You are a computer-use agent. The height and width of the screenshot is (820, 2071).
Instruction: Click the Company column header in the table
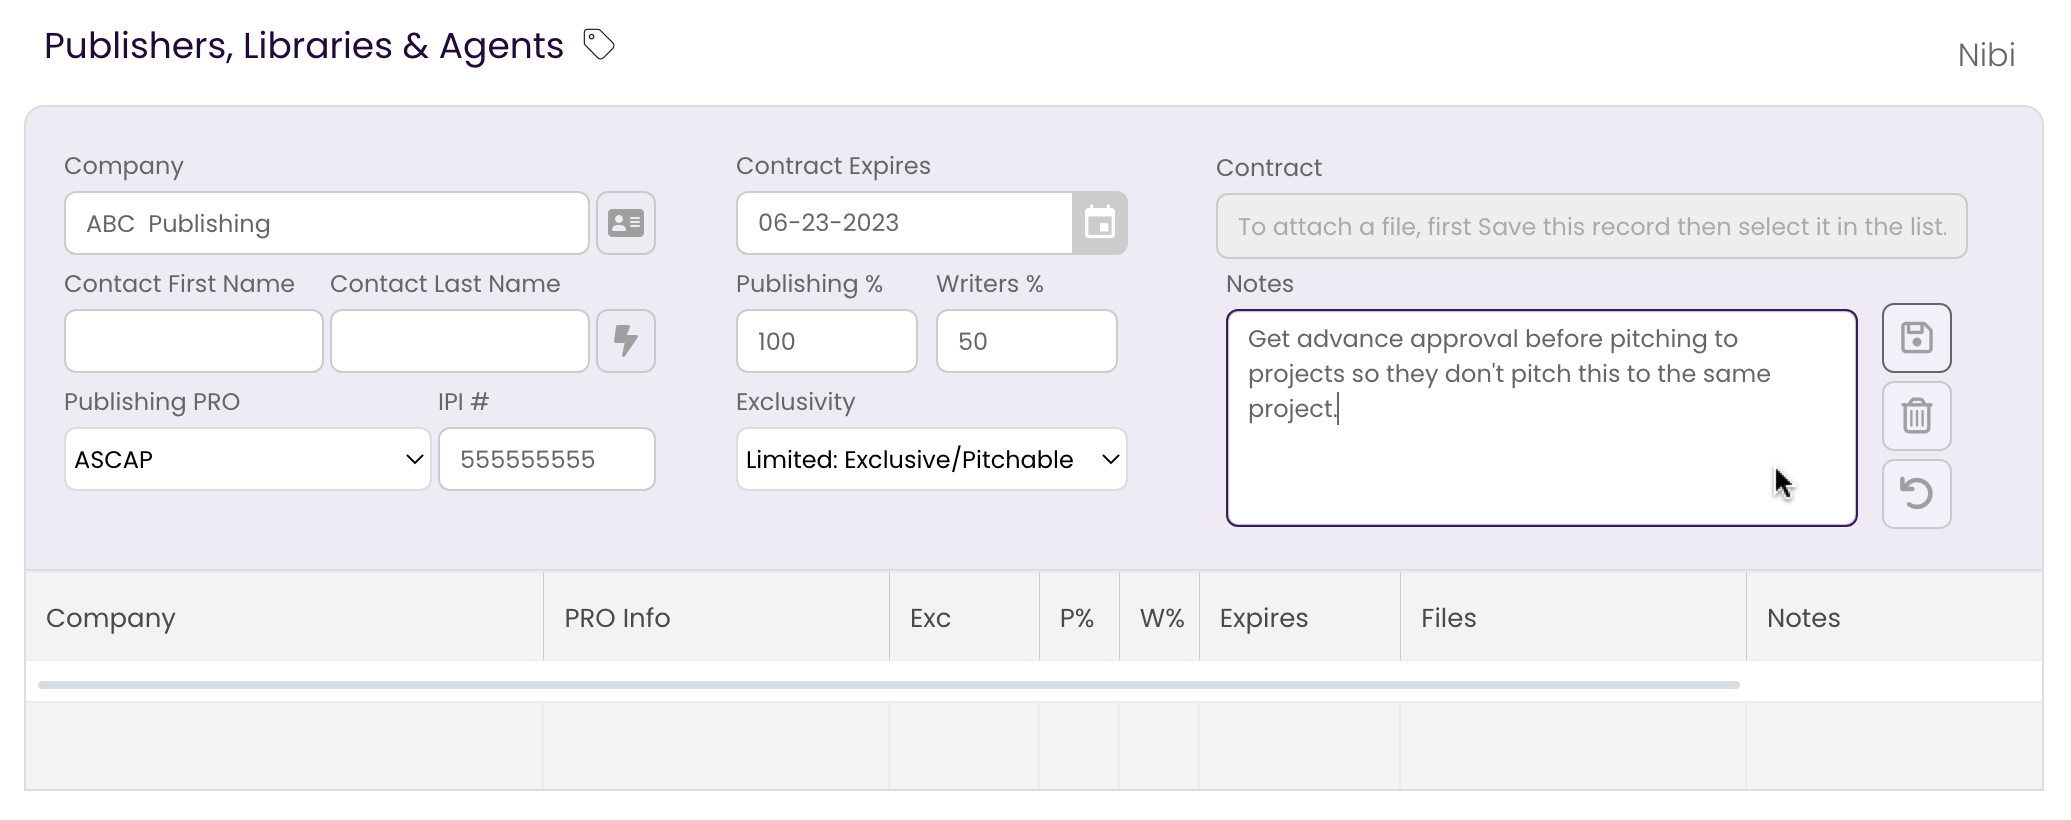point(284,617)
